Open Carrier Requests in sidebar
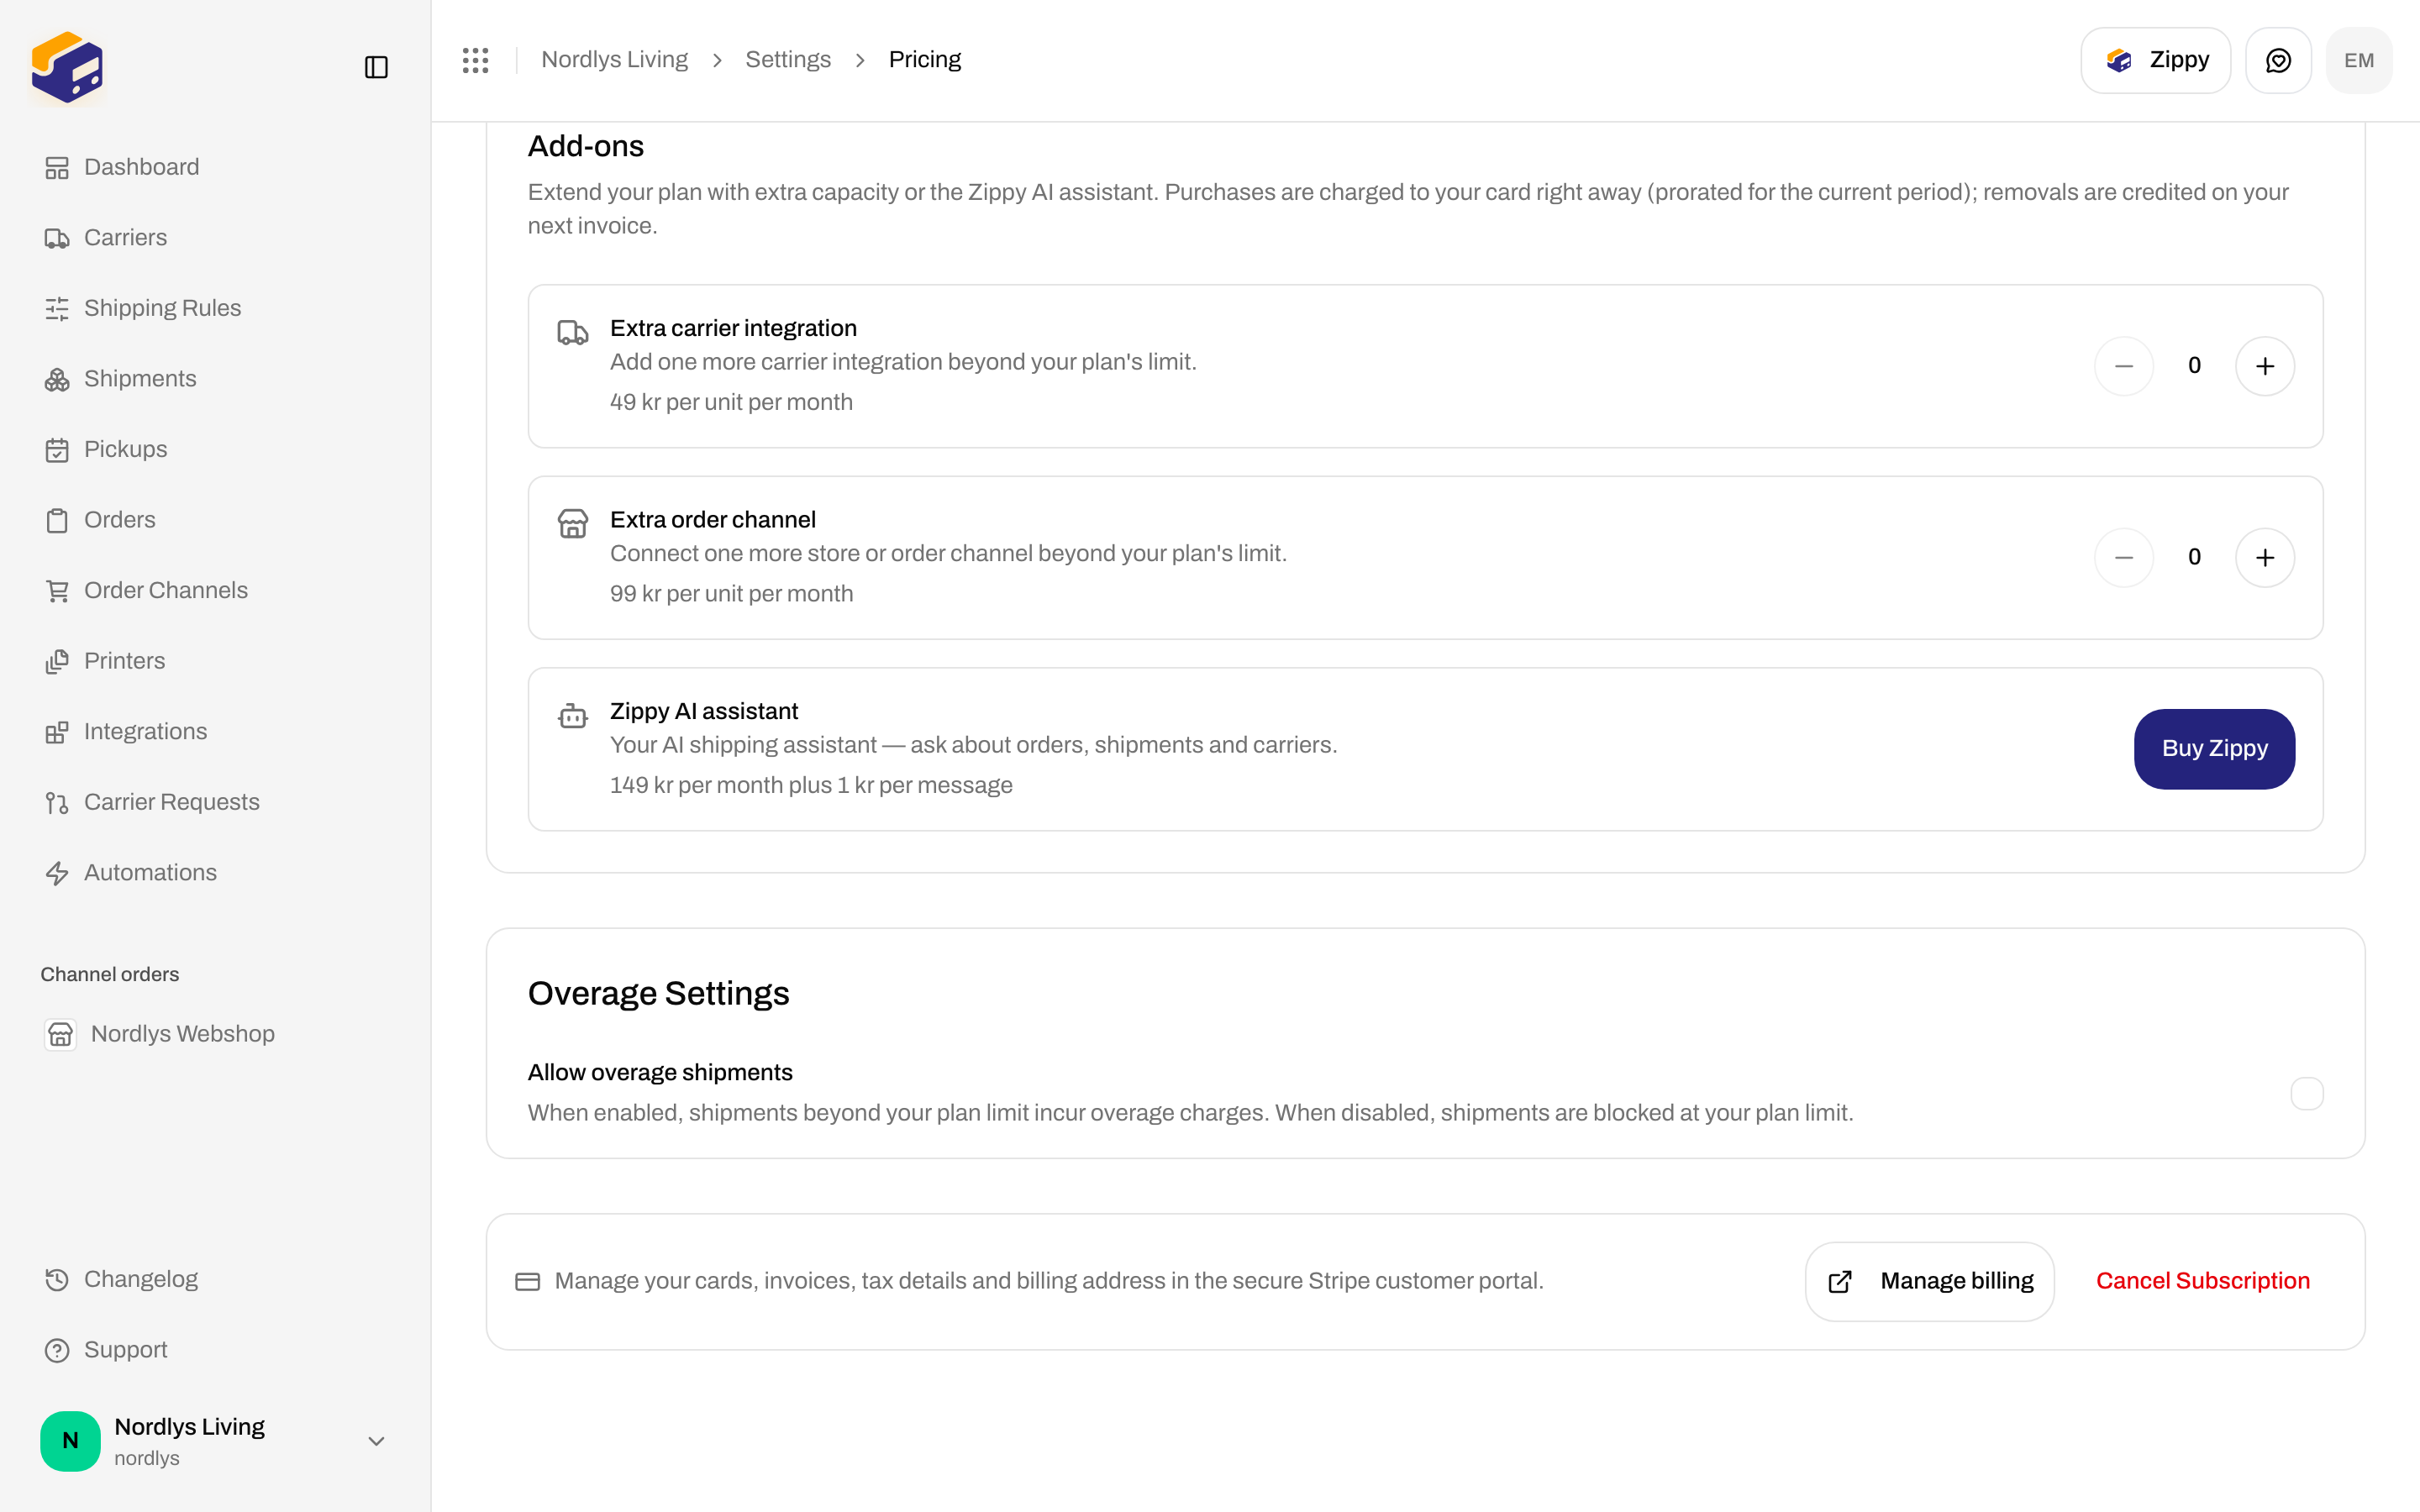Viewport: 2420px width, 1512px height. (215, 802)
